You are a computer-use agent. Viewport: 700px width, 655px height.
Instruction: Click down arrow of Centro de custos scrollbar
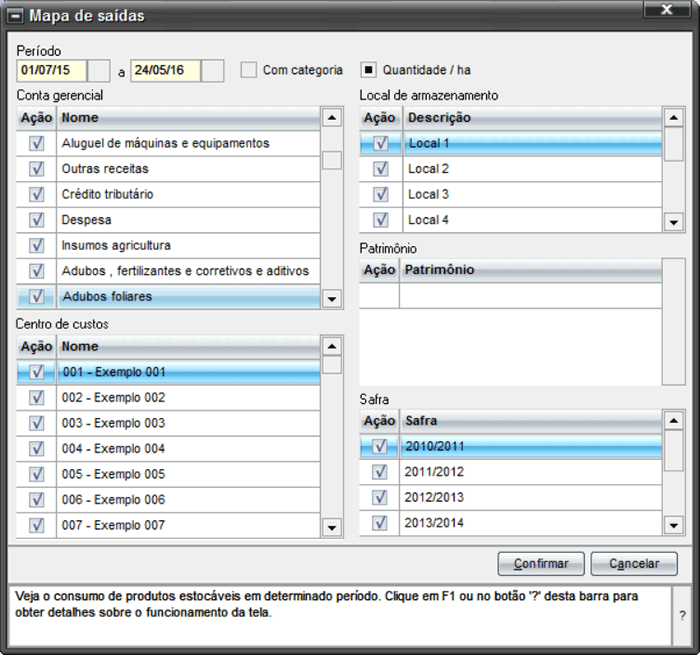332,528
